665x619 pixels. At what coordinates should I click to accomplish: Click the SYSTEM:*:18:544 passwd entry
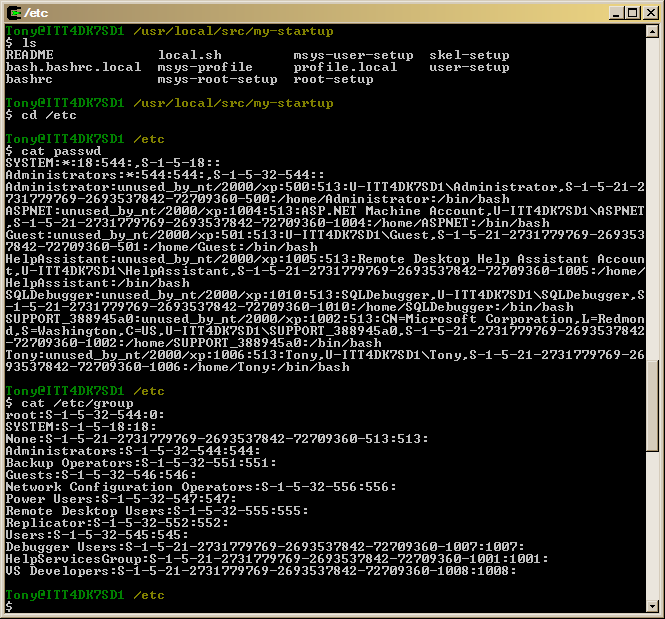coord(113,163)
